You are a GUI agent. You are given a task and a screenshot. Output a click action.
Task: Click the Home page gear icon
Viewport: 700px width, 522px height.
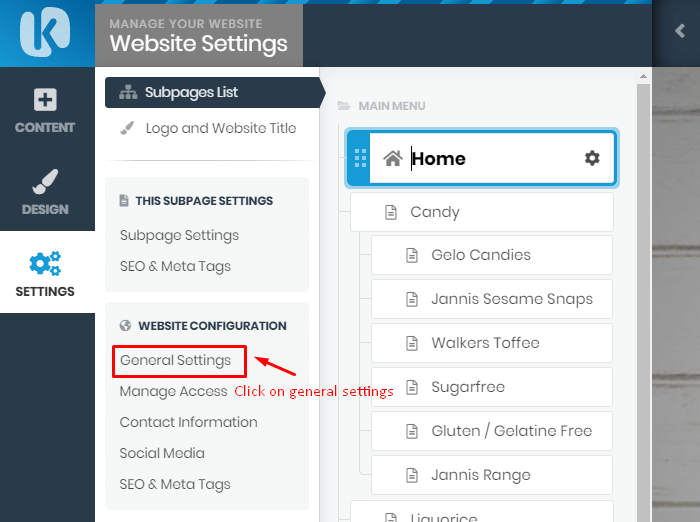592,158
